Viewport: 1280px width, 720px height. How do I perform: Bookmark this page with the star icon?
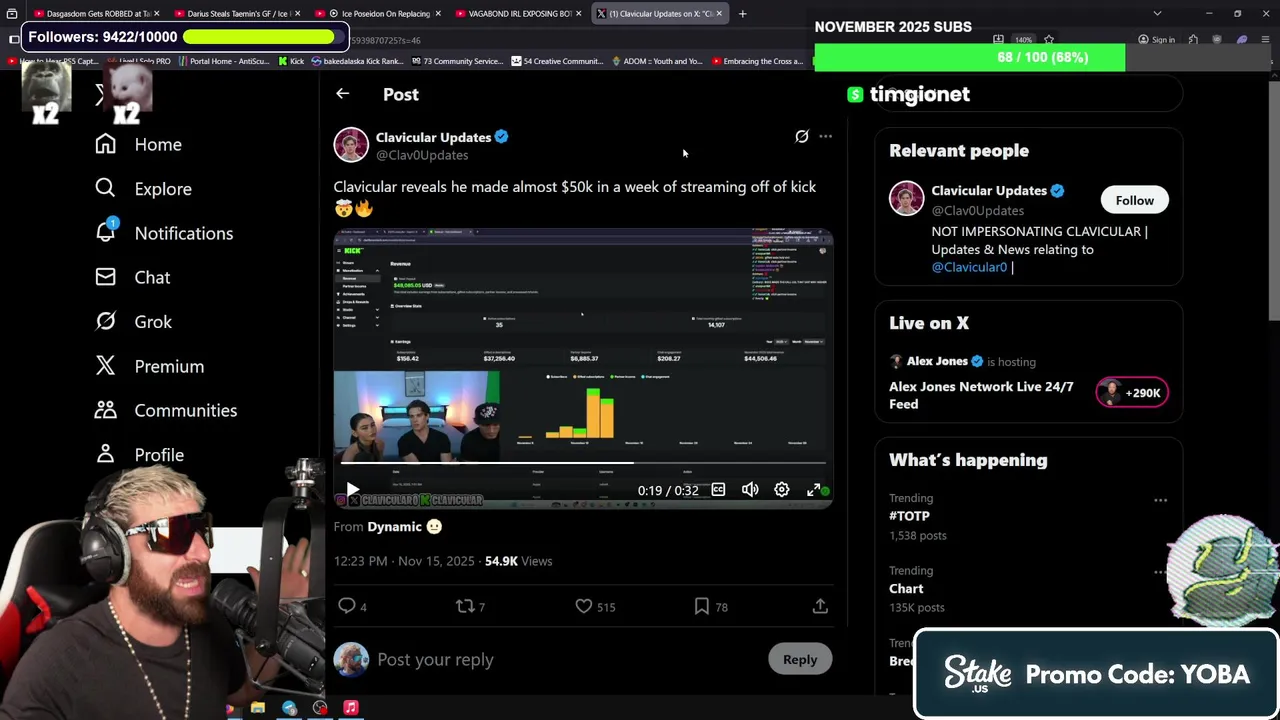tap(1049, 40)
